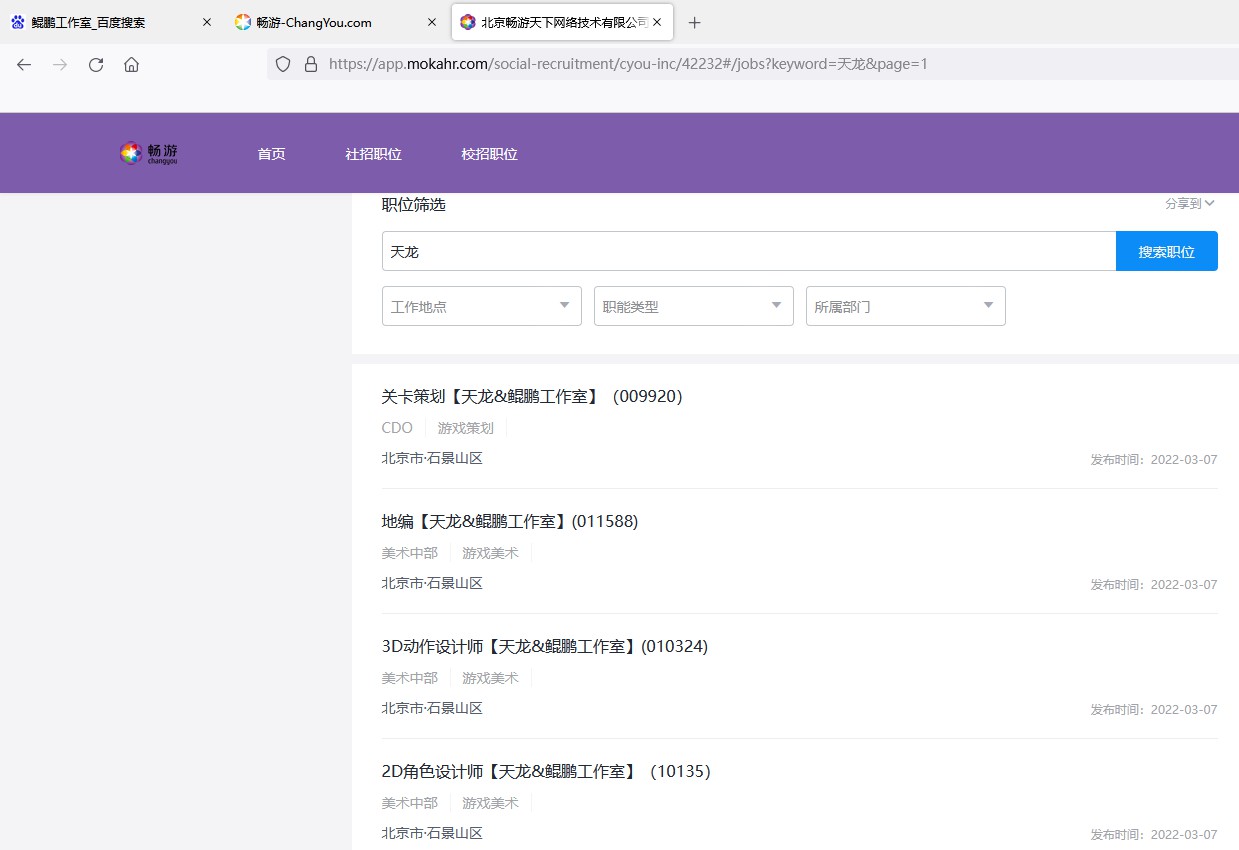The height and width of the screenshot is (850, 1239).
Task: Click the Changyou logo in header
Action: pyautogui.click(x=149, y=153)
